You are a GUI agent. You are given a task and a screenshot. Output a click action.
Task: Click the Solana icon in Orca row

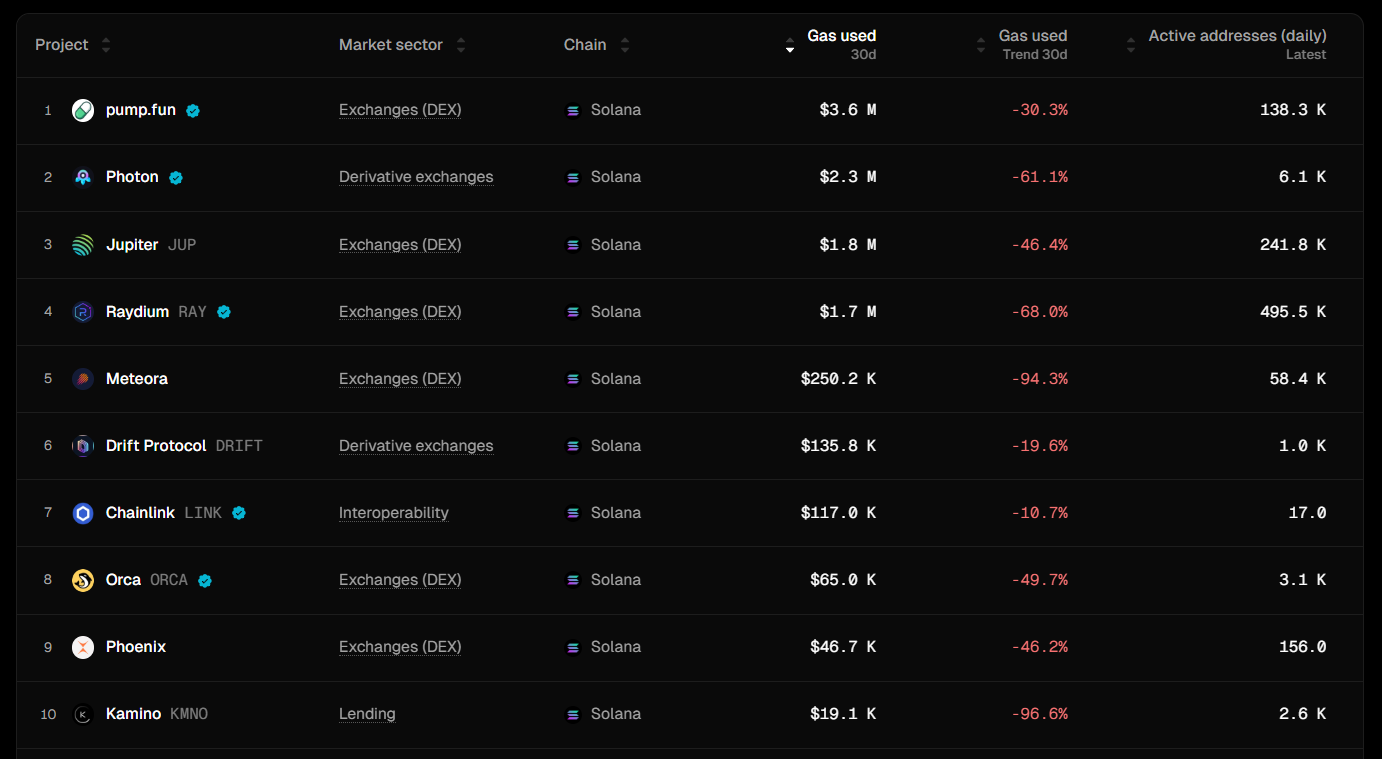pos(573,580)
